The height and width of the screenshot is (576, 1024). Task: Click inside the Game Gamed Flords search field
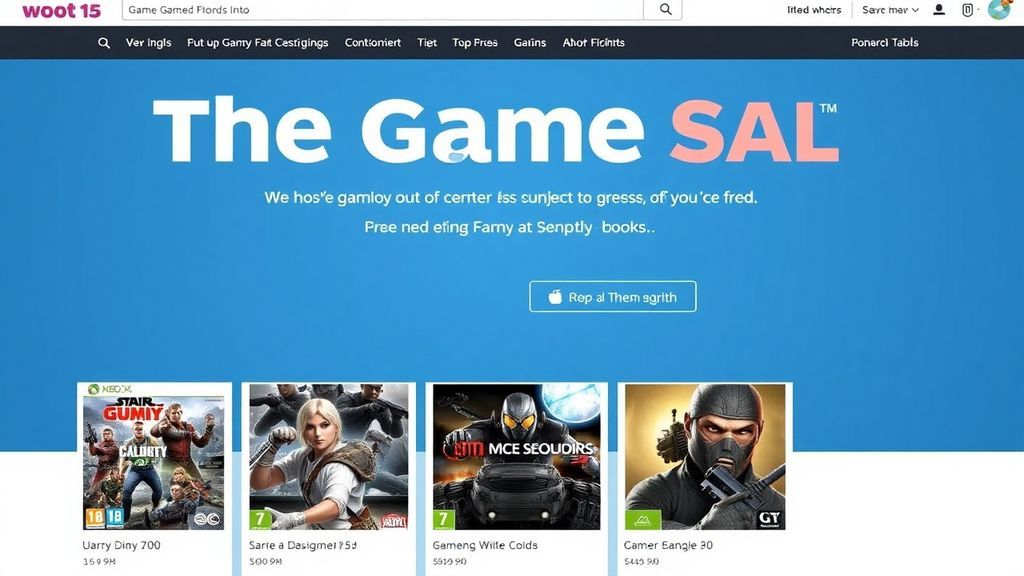click(383, 10)
